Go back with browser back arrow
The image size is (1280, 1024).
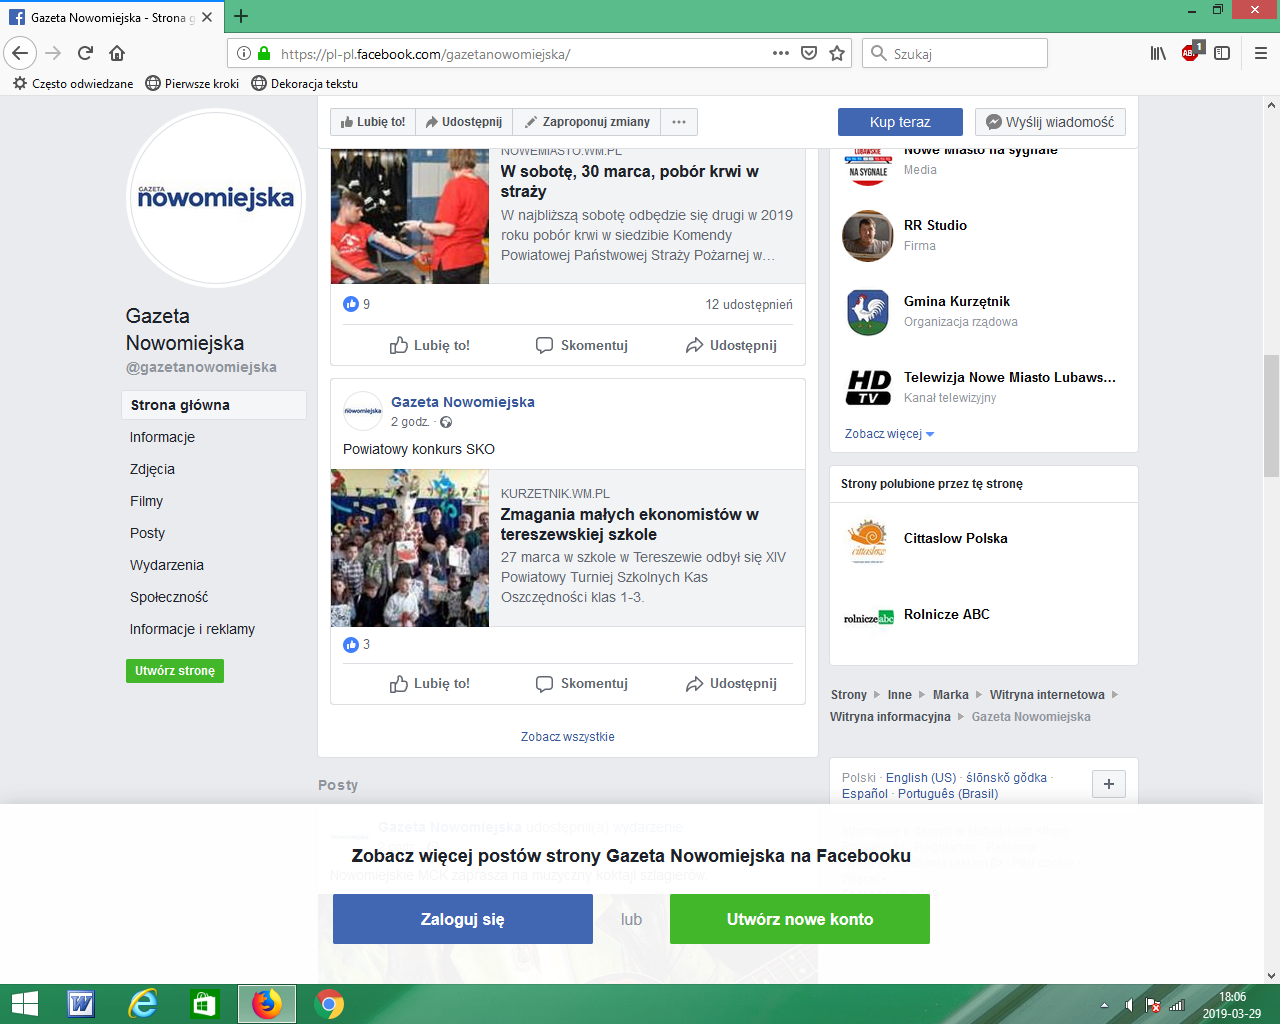(20, 53)
